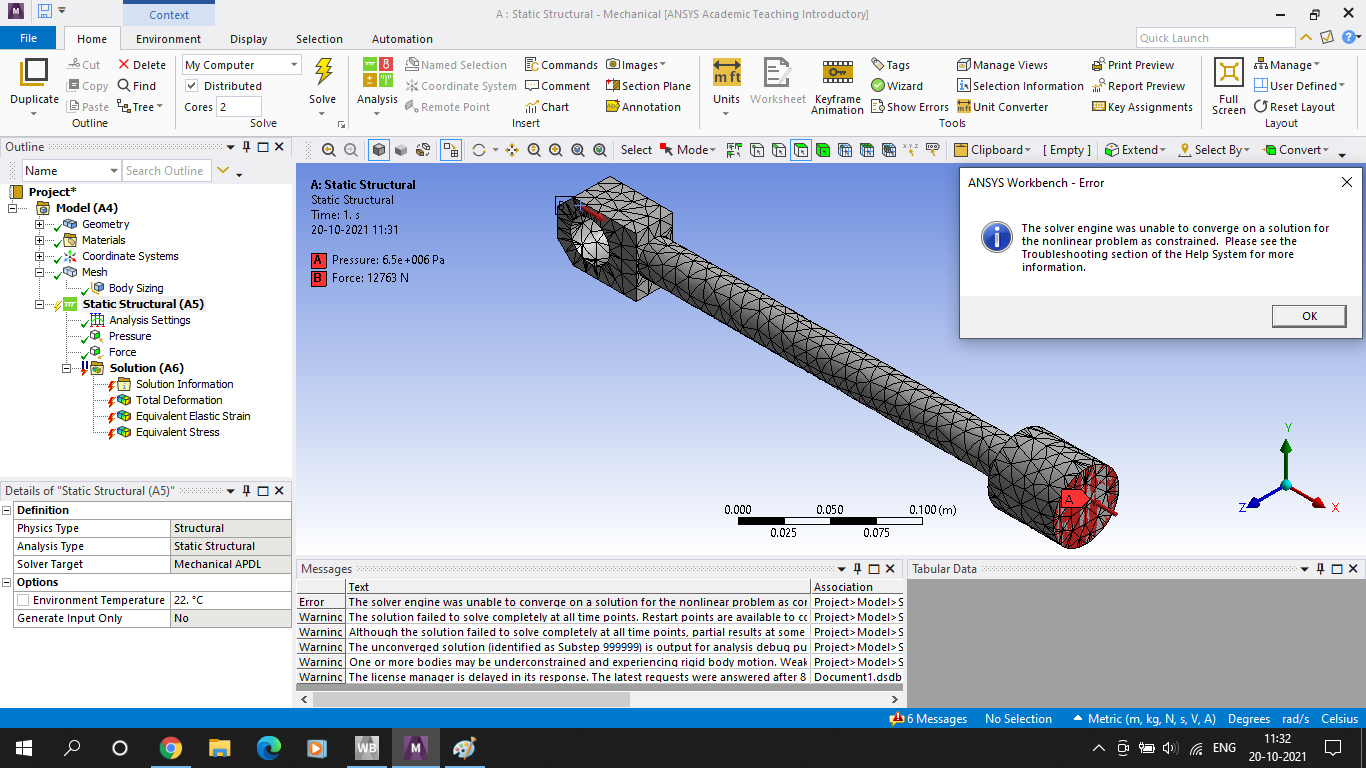Open the Clipboard dropdown
Image resolution: width=1366 pixels, height=768 pixels.
coord(994,150)
